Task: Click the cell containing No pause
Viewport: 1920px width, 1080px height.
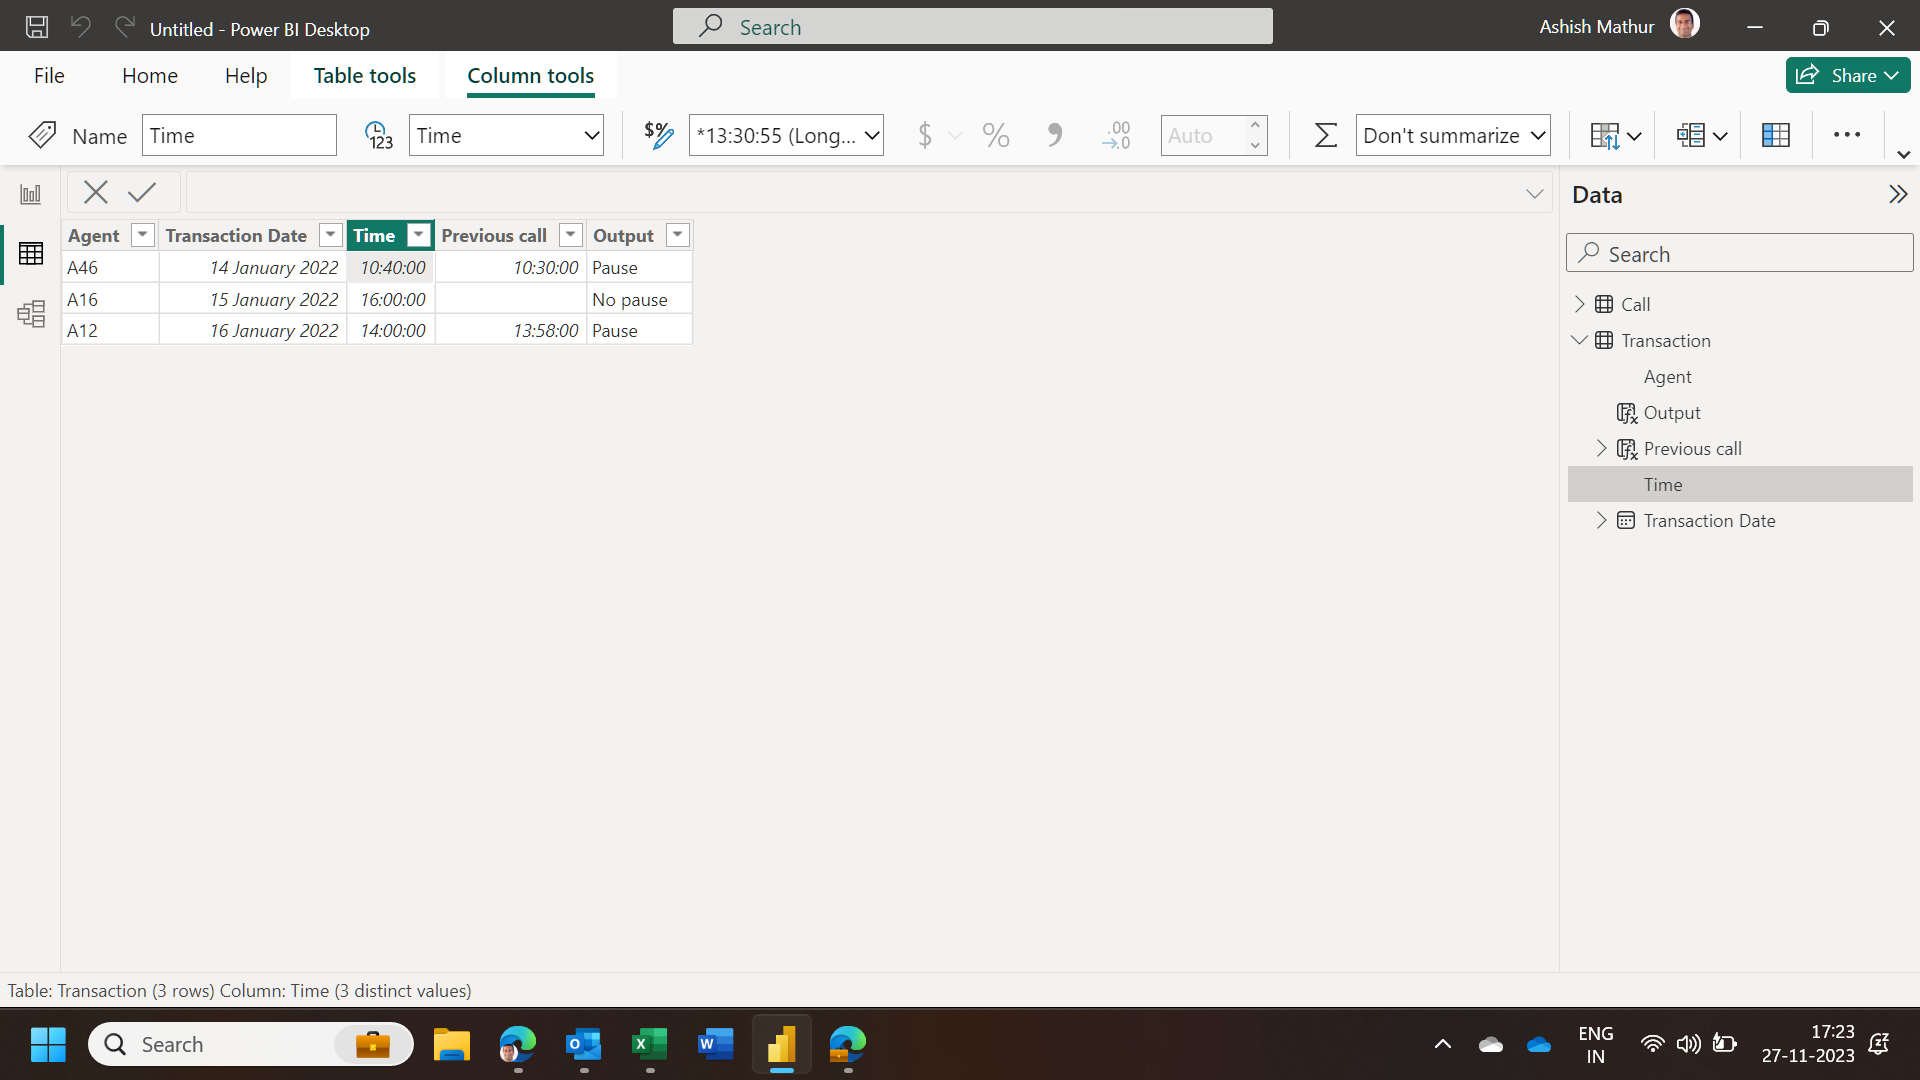Action: tap(638, 299)
